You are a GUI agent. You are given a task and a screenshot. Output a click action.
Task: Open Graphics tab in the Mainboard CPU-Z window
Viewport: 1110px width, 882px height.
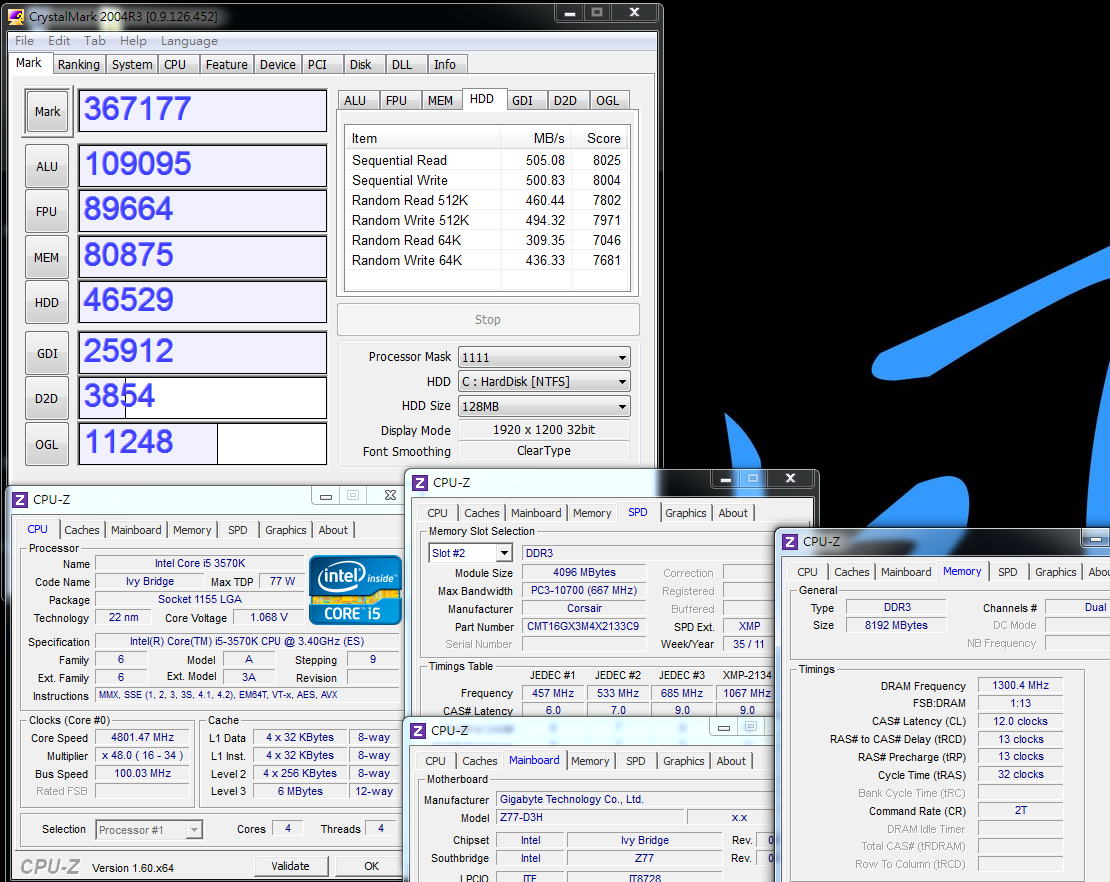684,760
